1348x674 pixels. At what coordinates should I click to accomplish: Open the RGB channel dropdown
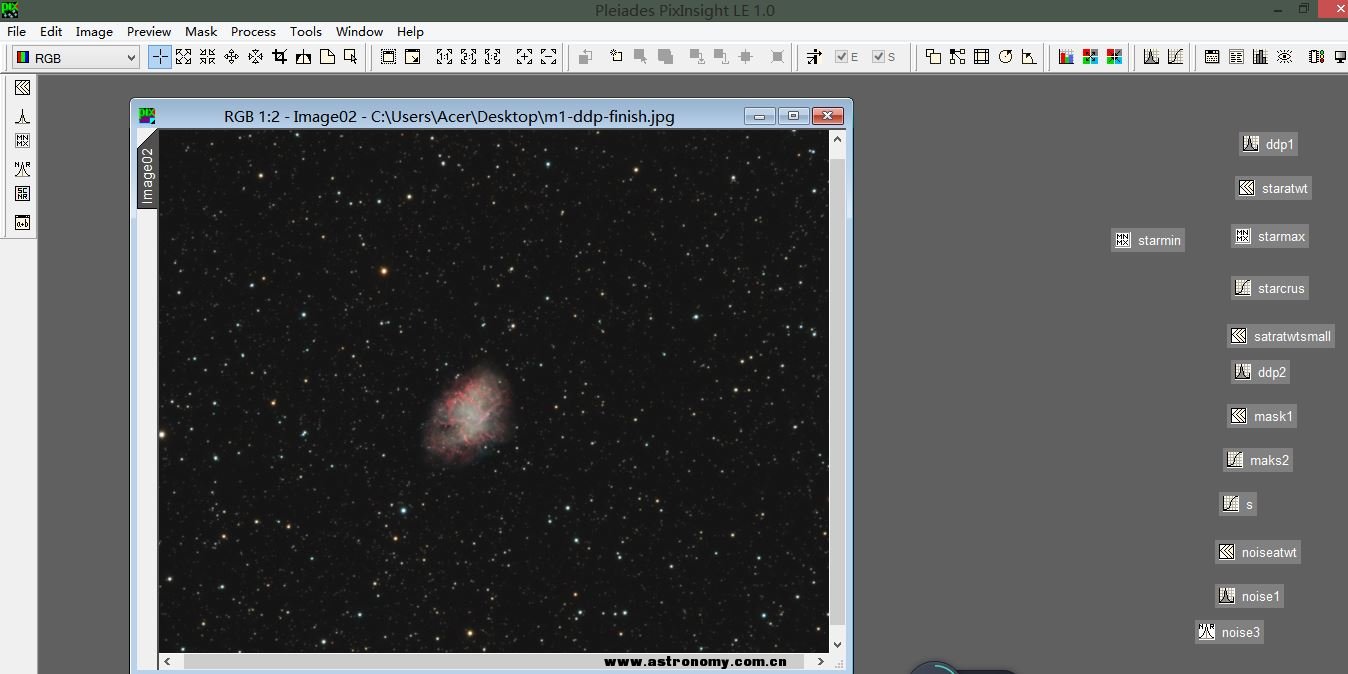(75, 58)
